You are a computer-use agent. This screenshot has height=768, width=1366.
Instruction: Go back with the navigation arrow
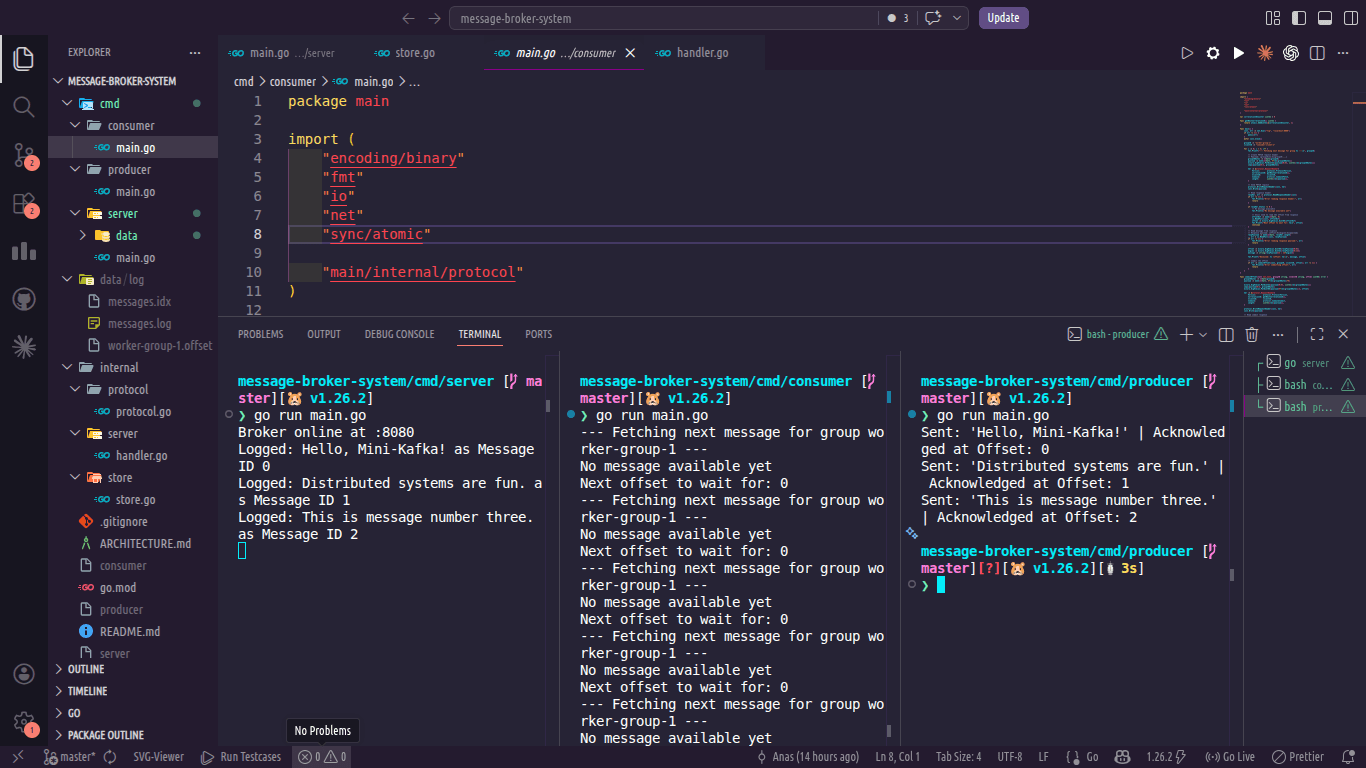[408, 18]
